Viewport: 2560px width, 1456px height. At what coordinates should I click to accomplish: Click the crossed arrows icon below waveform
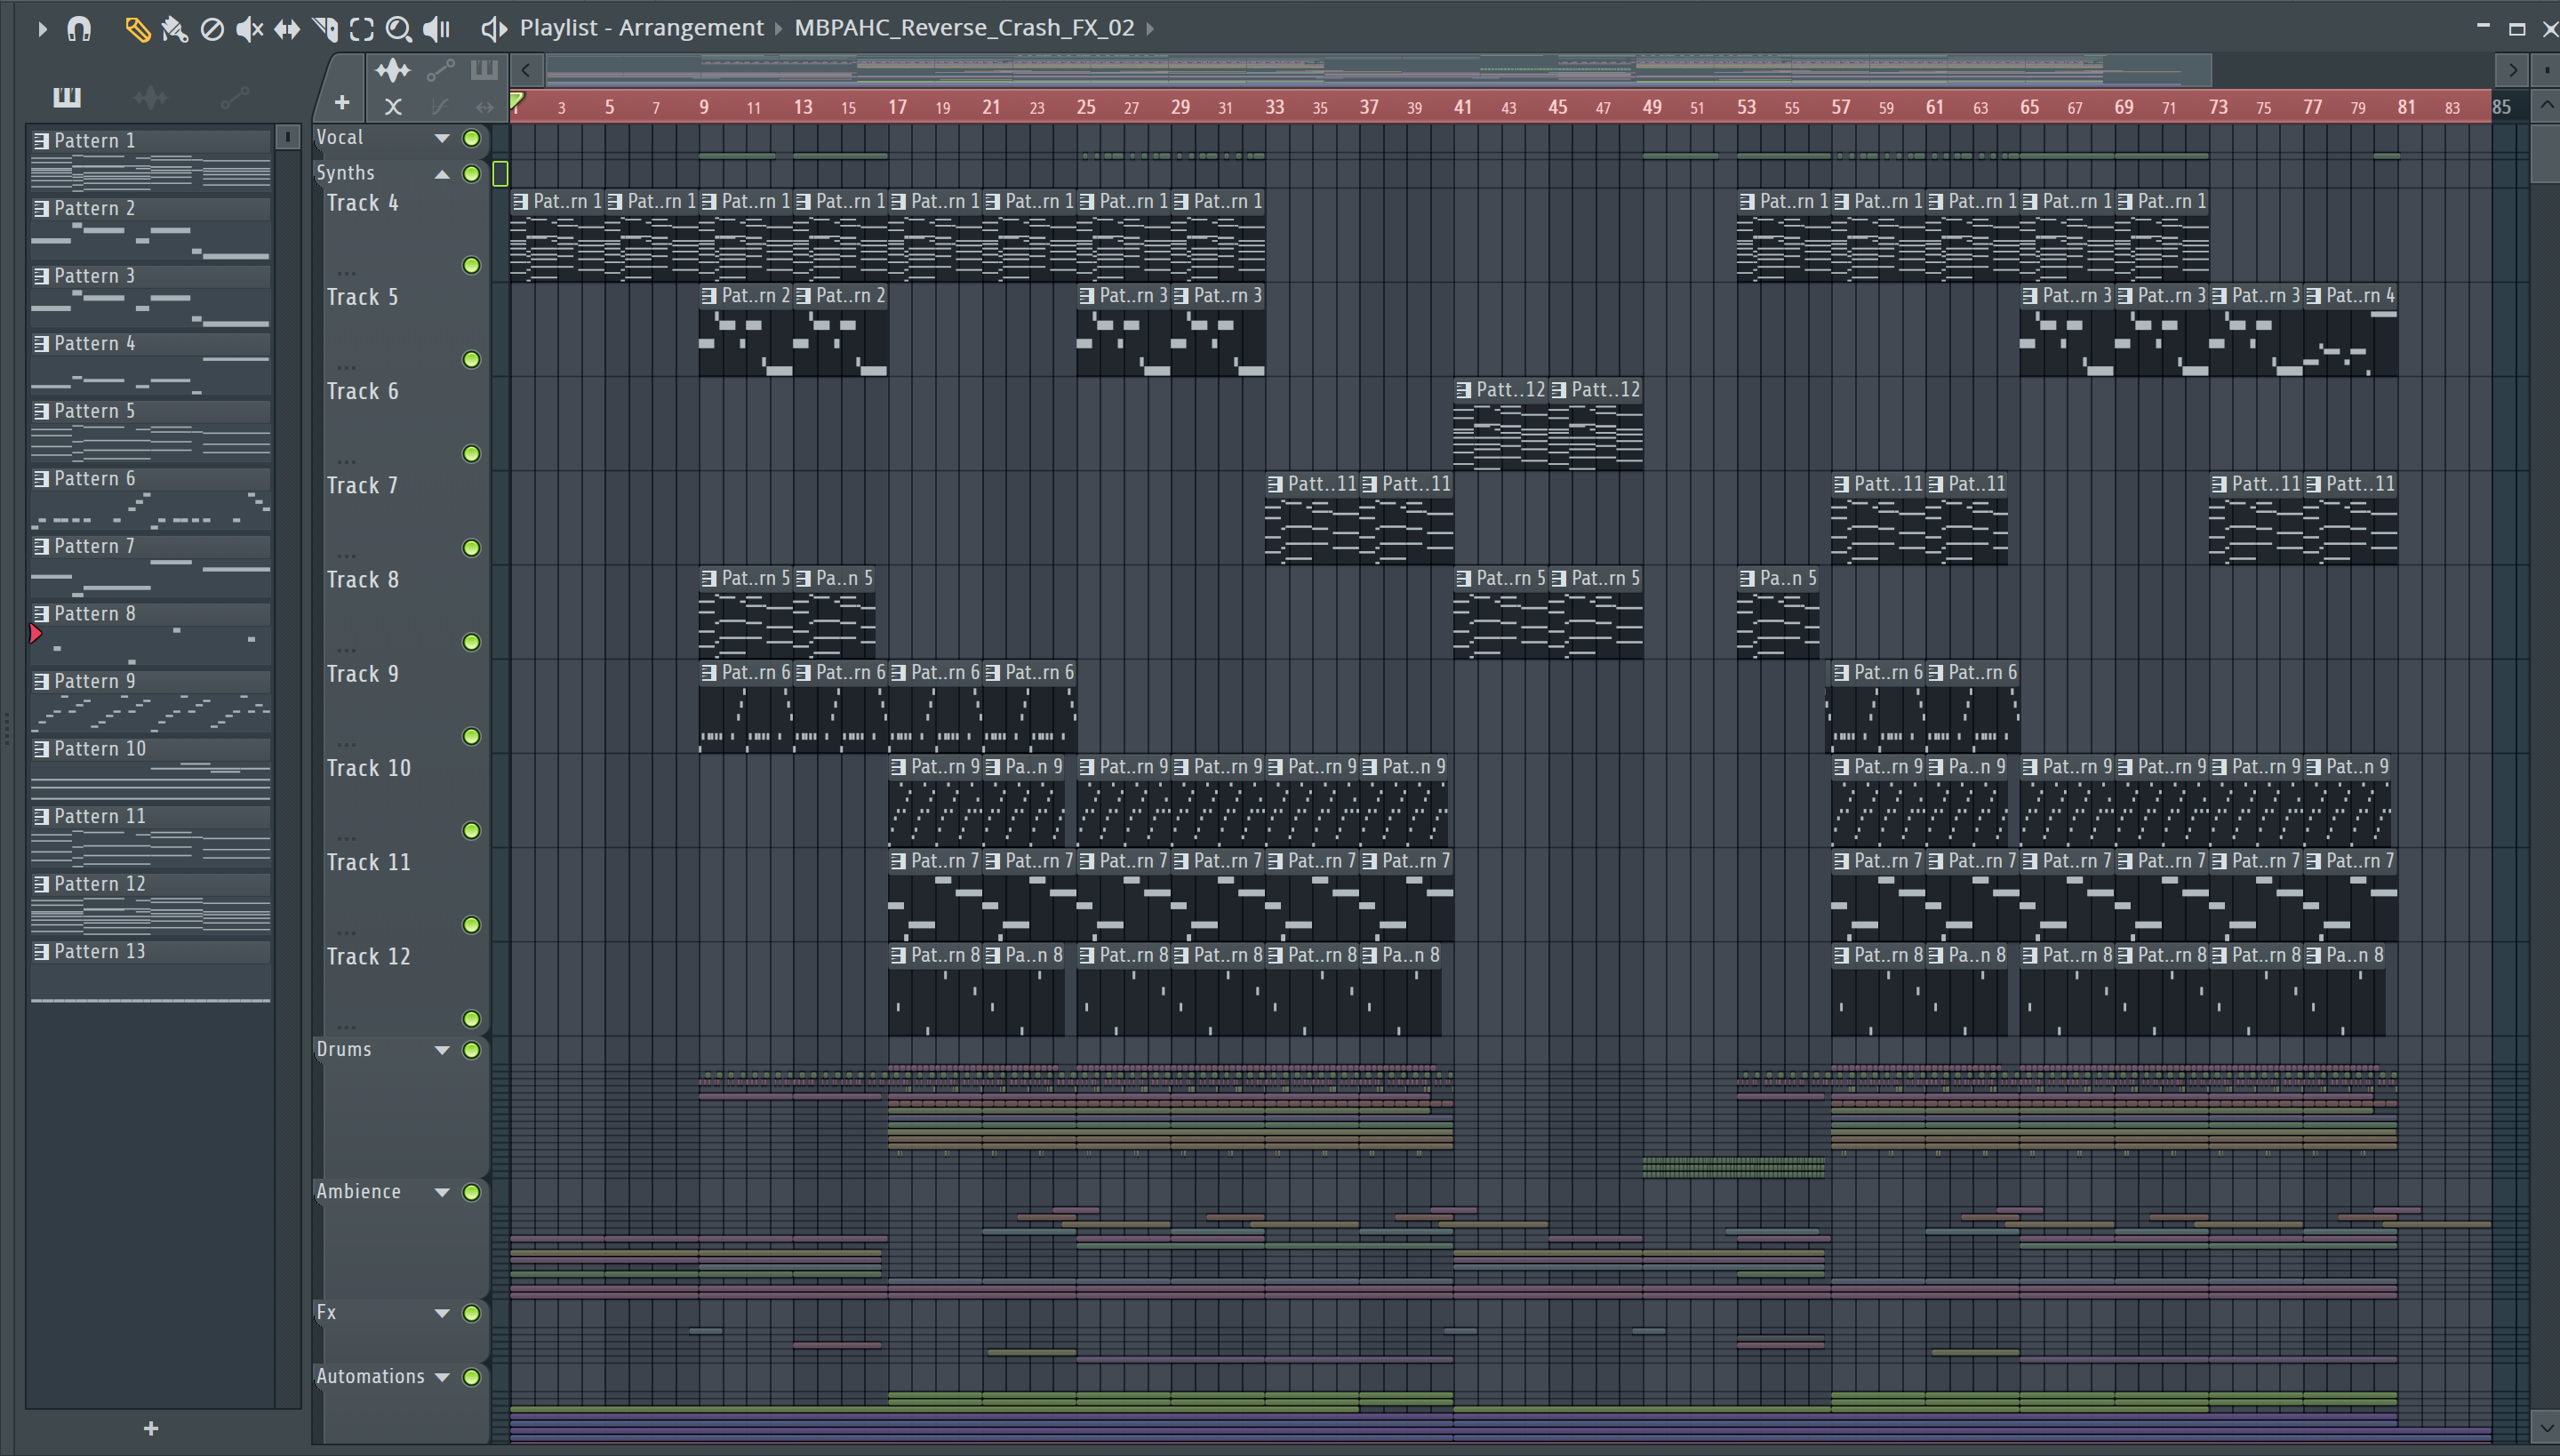pos(393,106)
